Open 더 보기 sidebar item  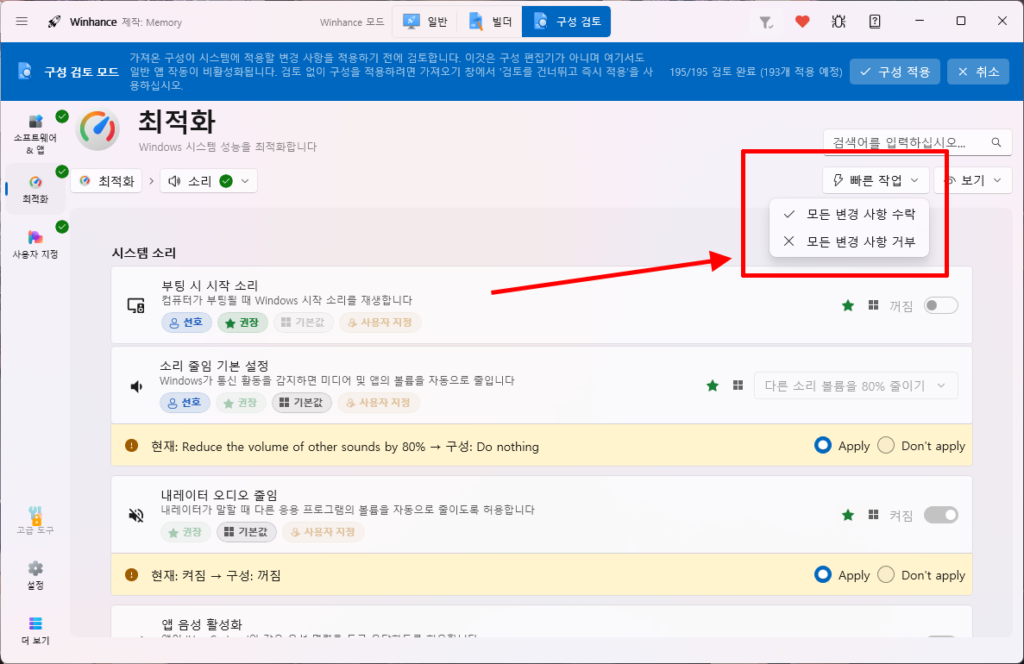(x=35, y=630)
